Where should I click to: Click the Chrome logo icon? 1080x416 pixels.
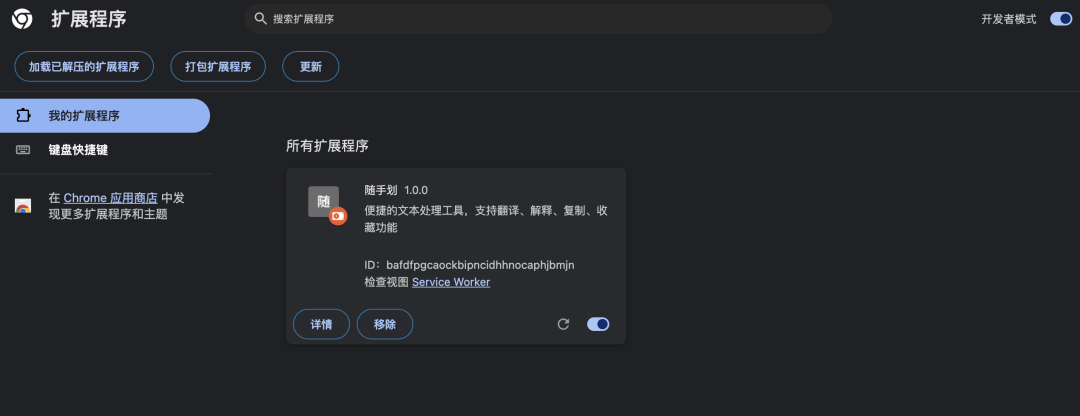pos(21,19)
